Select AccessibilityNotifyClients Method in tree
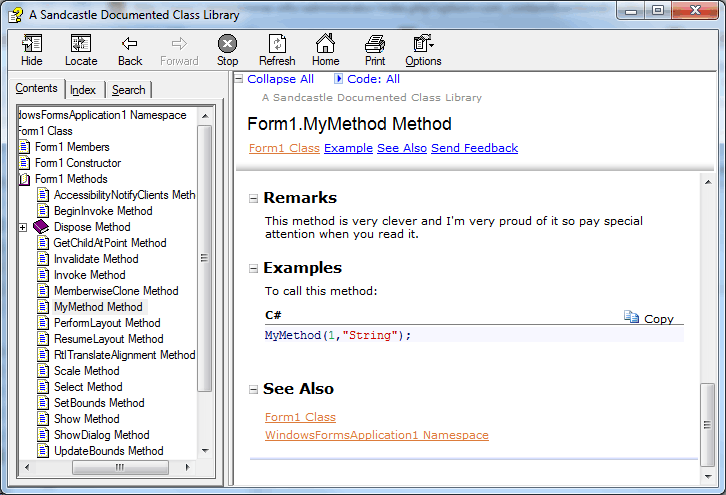The height and width of the screenshot is (495, 726). (124, 195)
